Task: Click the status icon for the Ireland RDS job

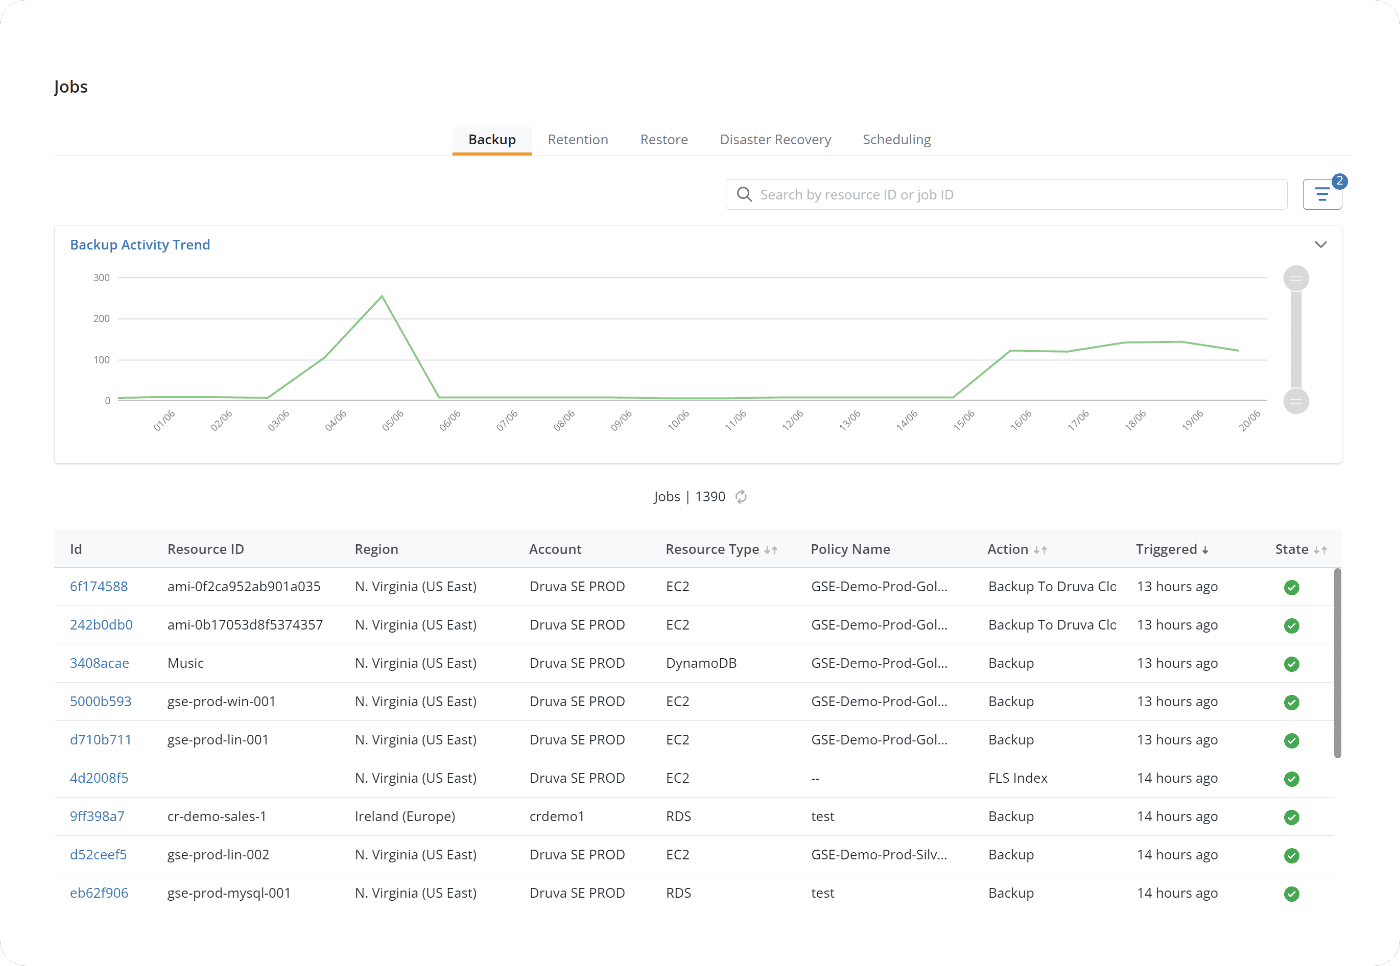Action: (1291, 817)
